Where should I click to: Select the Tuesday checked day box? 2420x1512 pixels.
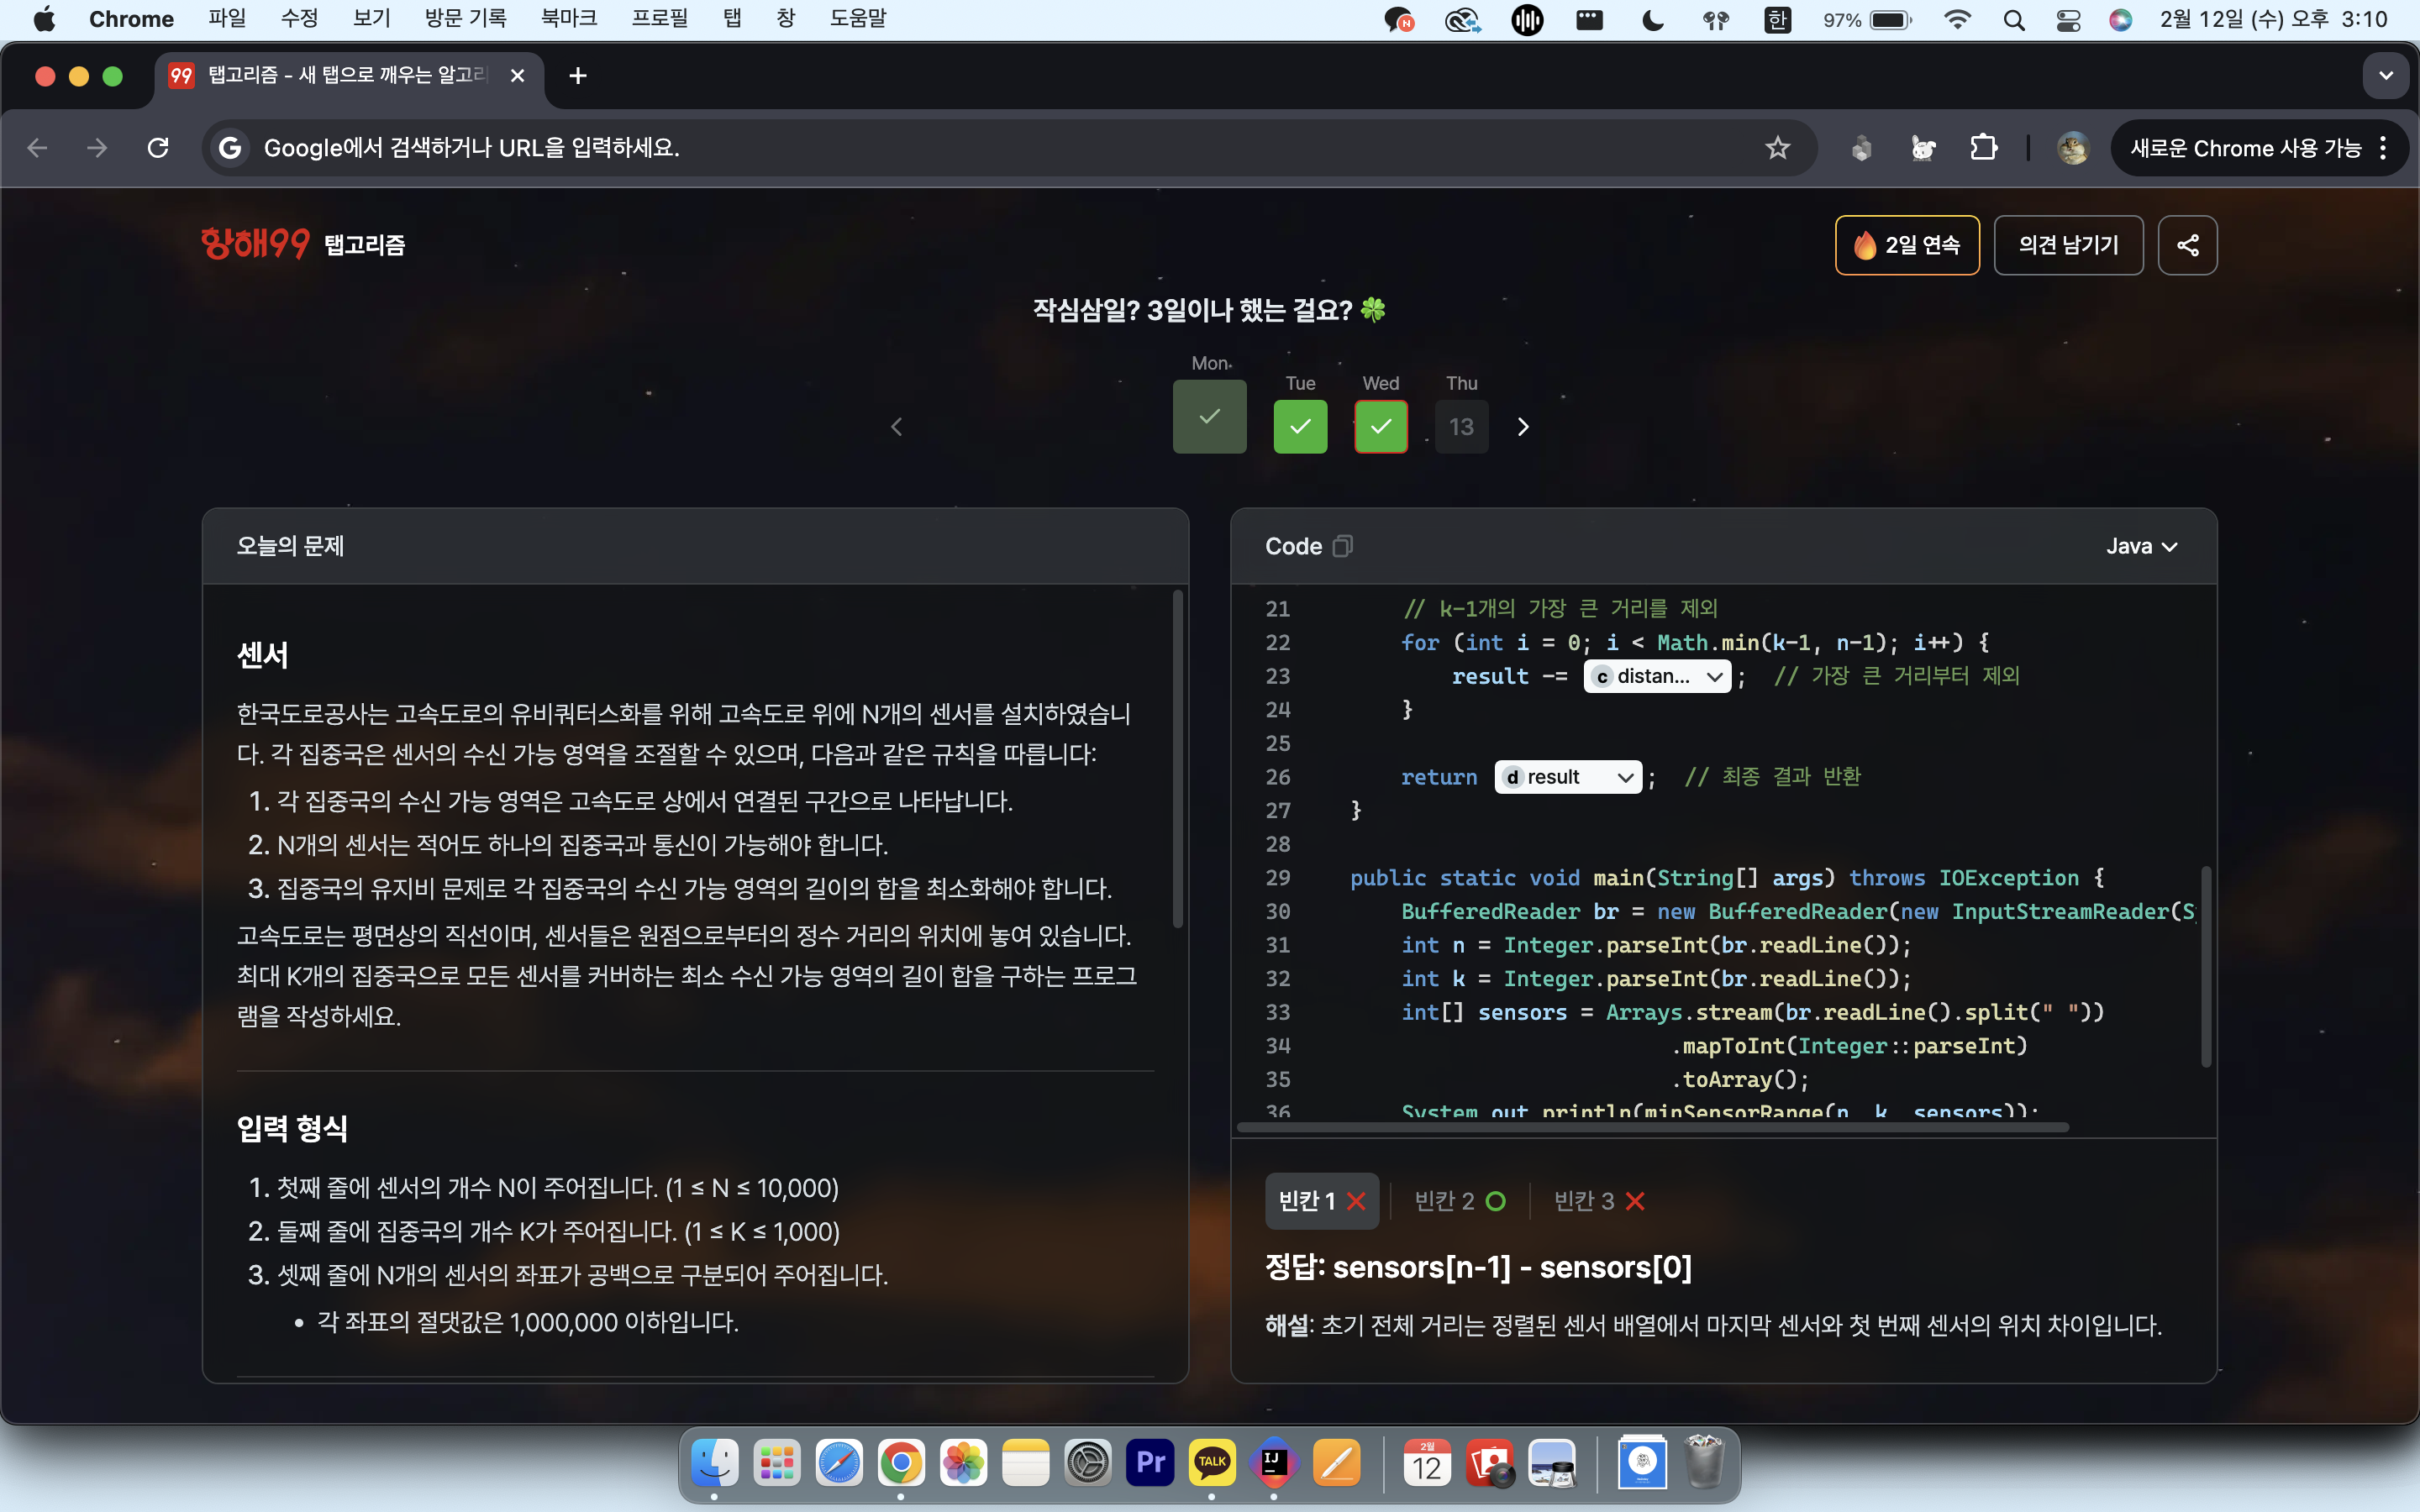[1300, 427]
